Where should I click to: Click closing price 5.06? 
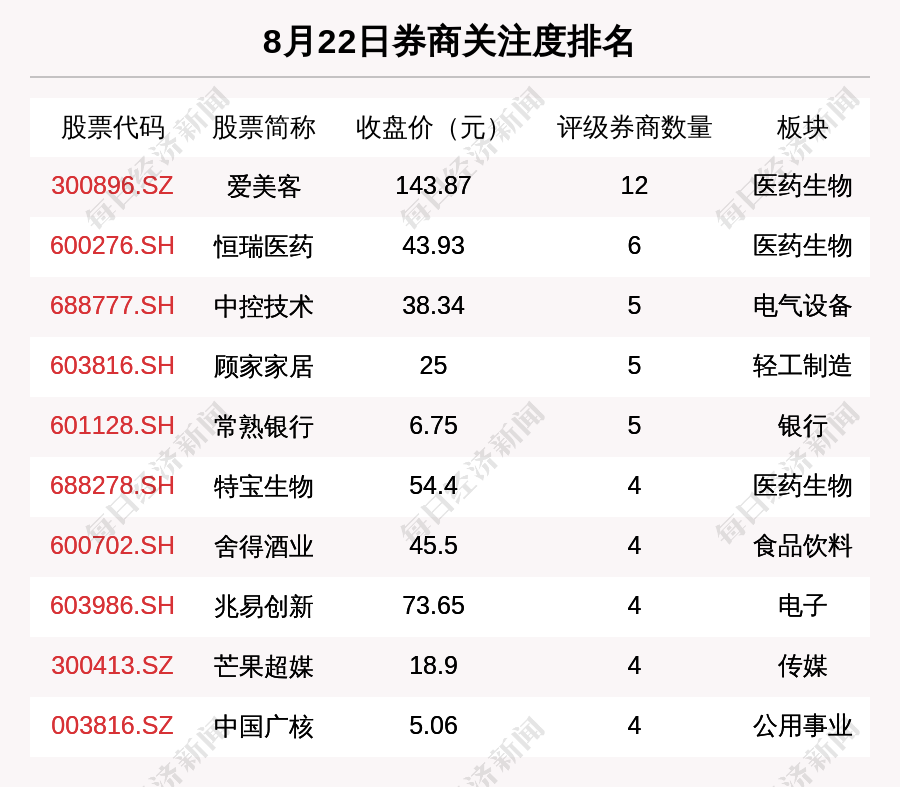point(433,726)
